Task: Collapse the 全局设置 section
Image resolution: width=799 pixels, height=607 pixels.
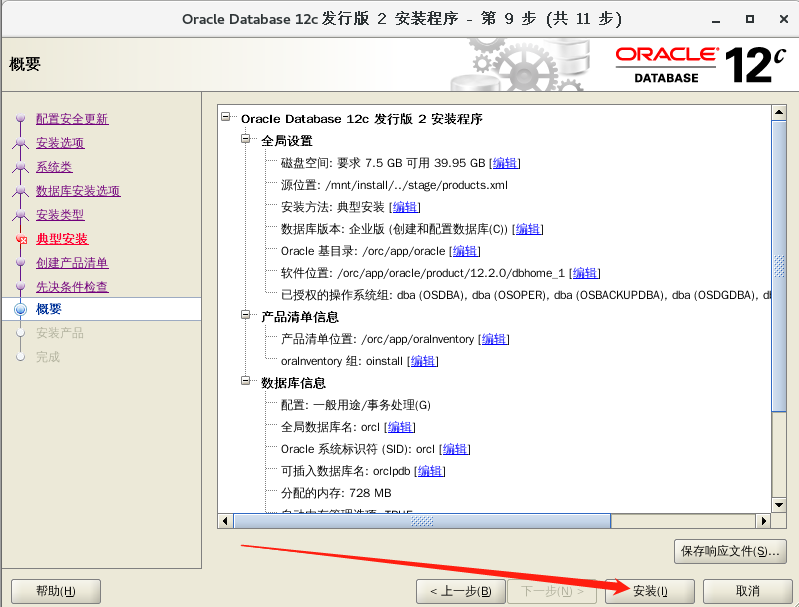Action: click(246, 139)
